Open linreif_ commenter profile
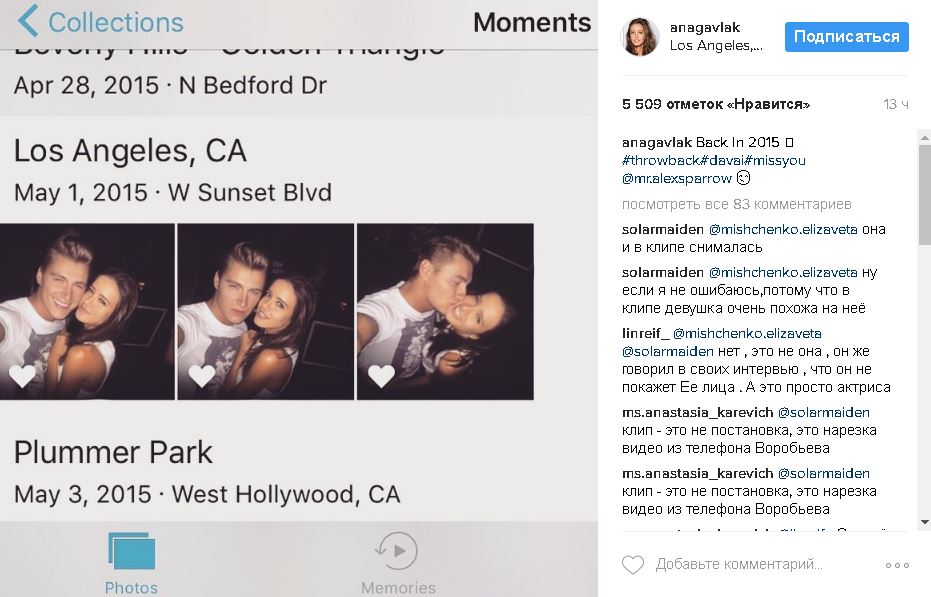Viewport: 931px width, 597px height. click(x=644, y=333)
